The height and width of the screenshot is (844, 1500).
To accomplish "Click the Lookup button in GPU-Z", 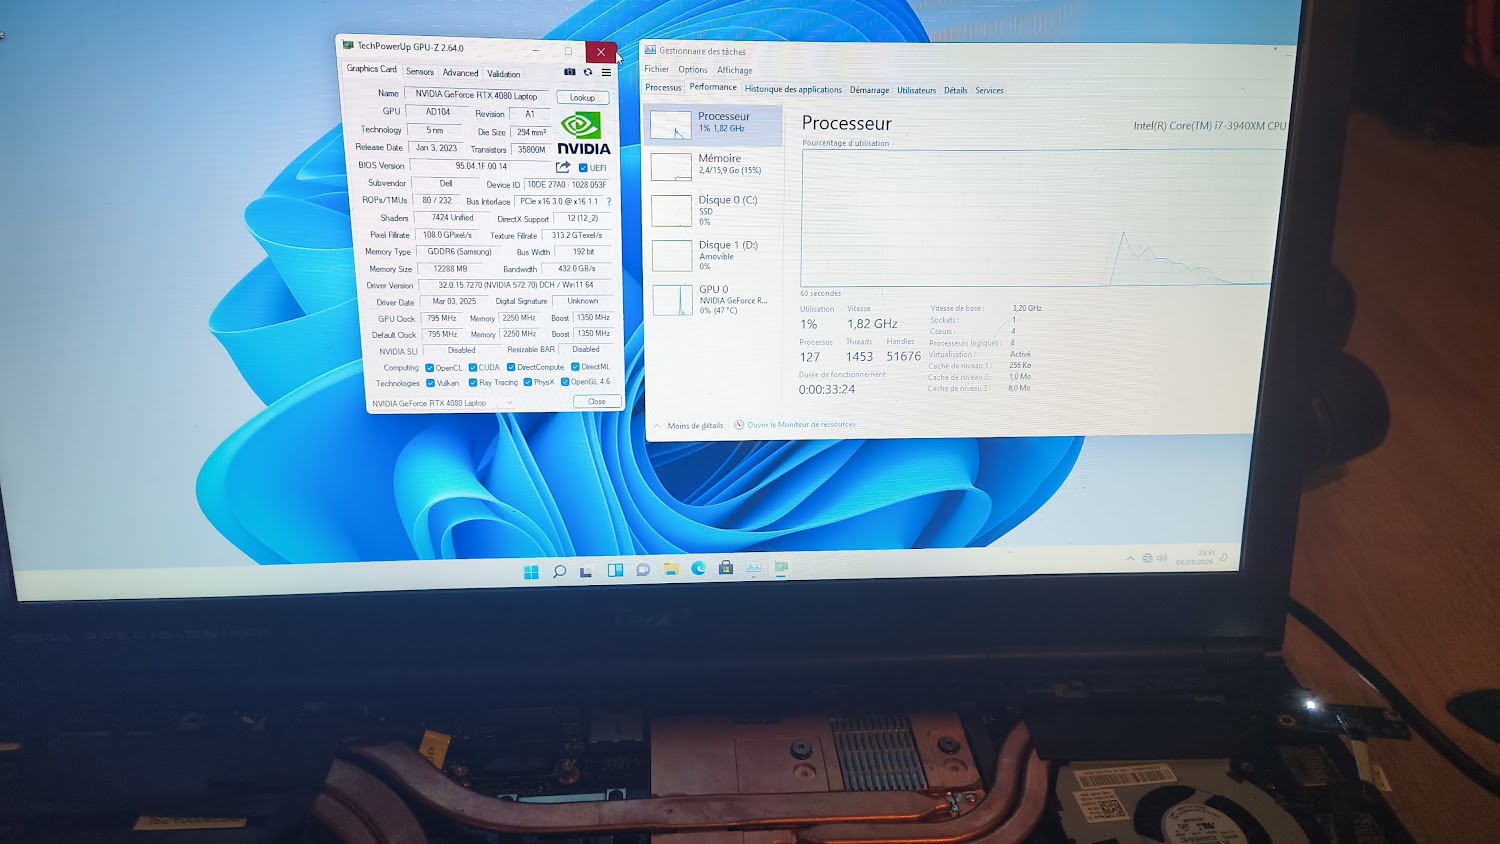I will pos(582,98).
